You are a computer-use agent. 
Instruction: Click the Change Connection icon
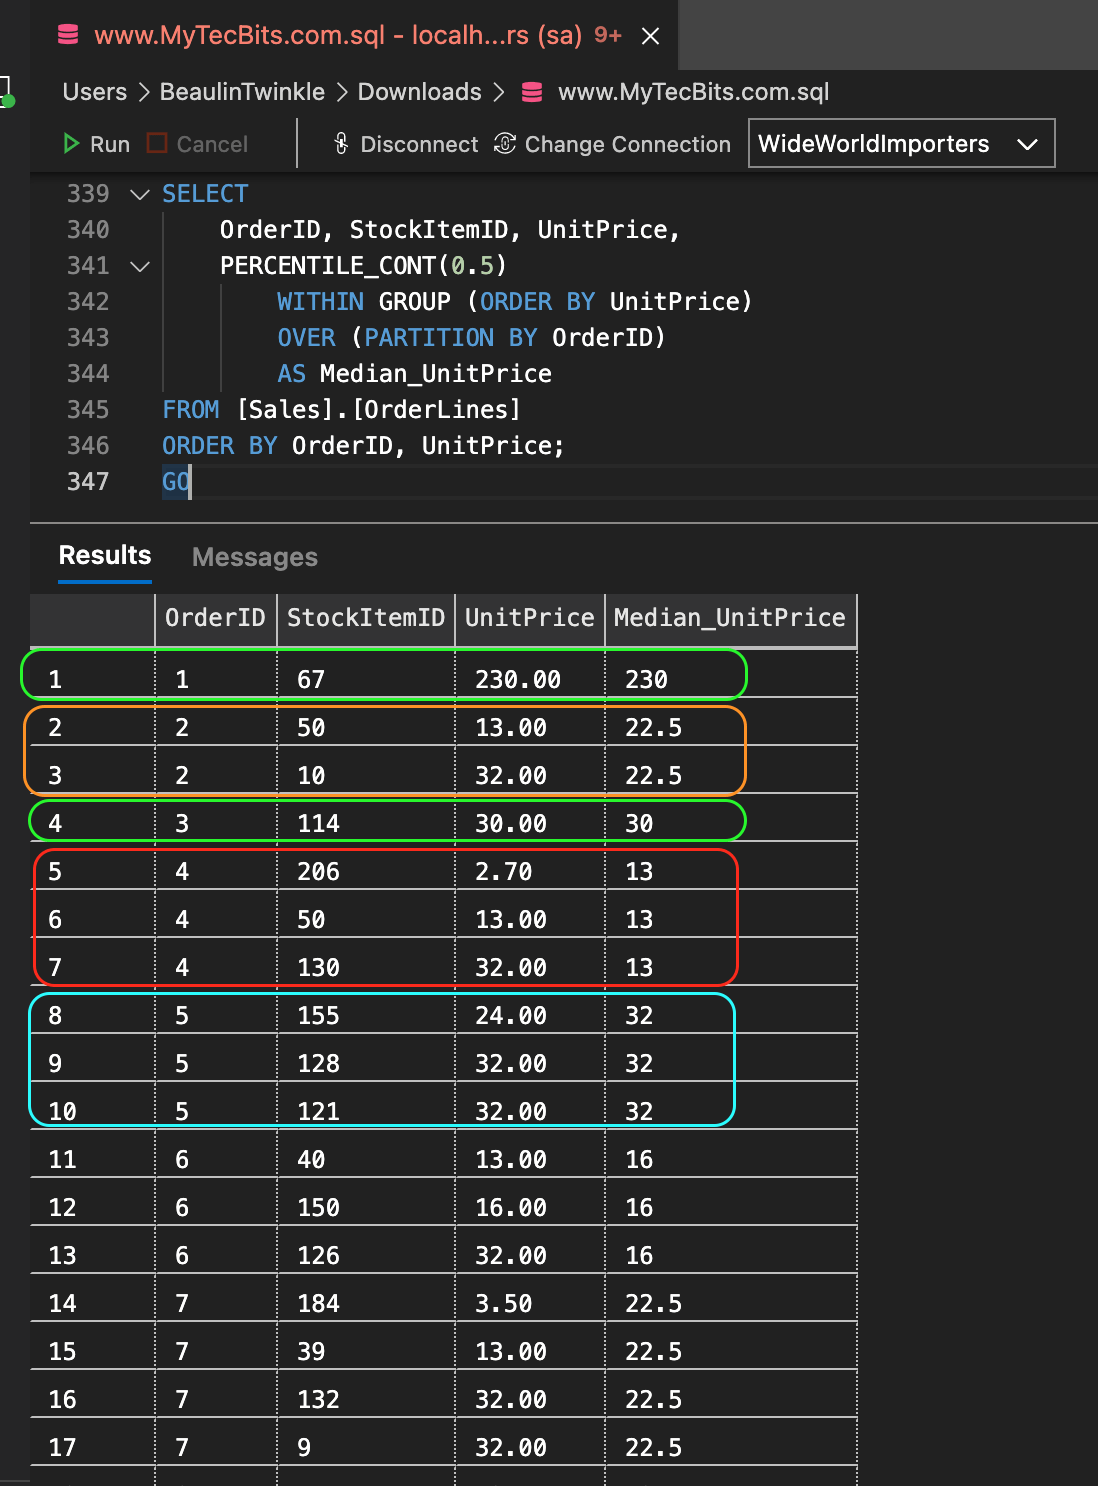pyautogui.click(x=504, y=144)
